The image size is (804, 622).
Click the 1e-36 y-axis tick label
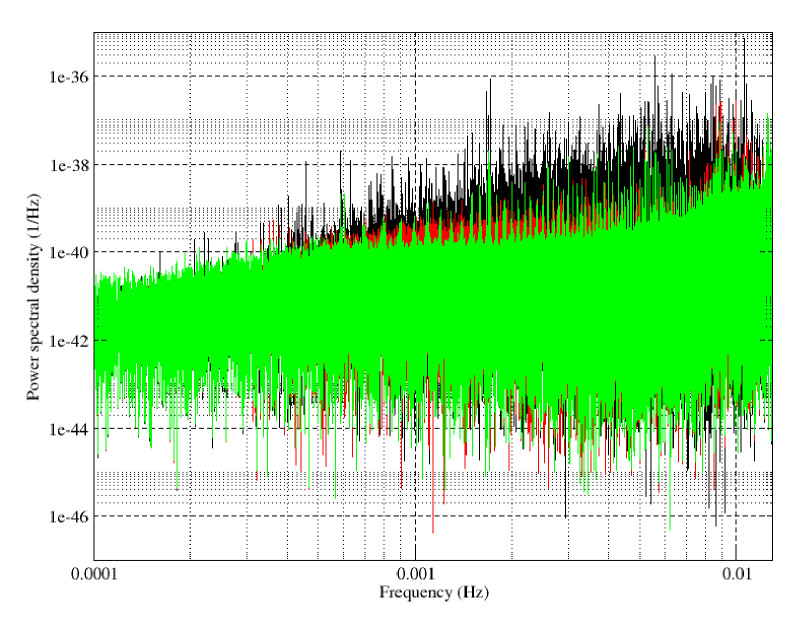pyautogui.click(x=69, y=77)
